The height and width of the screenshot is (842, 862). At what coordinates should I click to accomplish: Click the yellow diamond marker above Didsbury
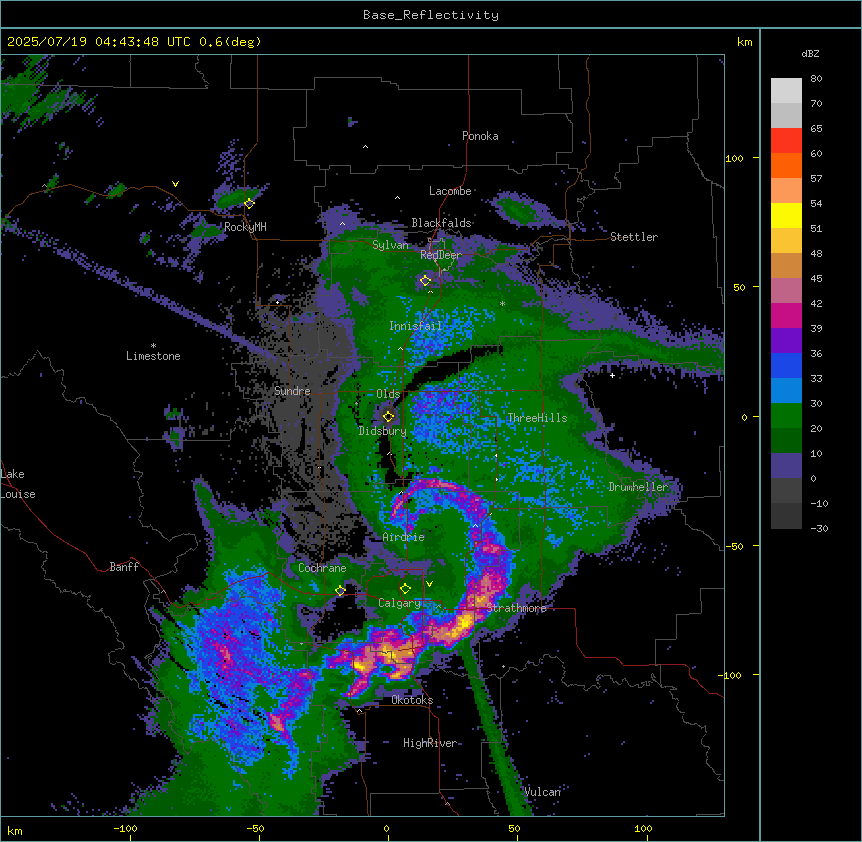pyautogui.click(x=389, y=416)
